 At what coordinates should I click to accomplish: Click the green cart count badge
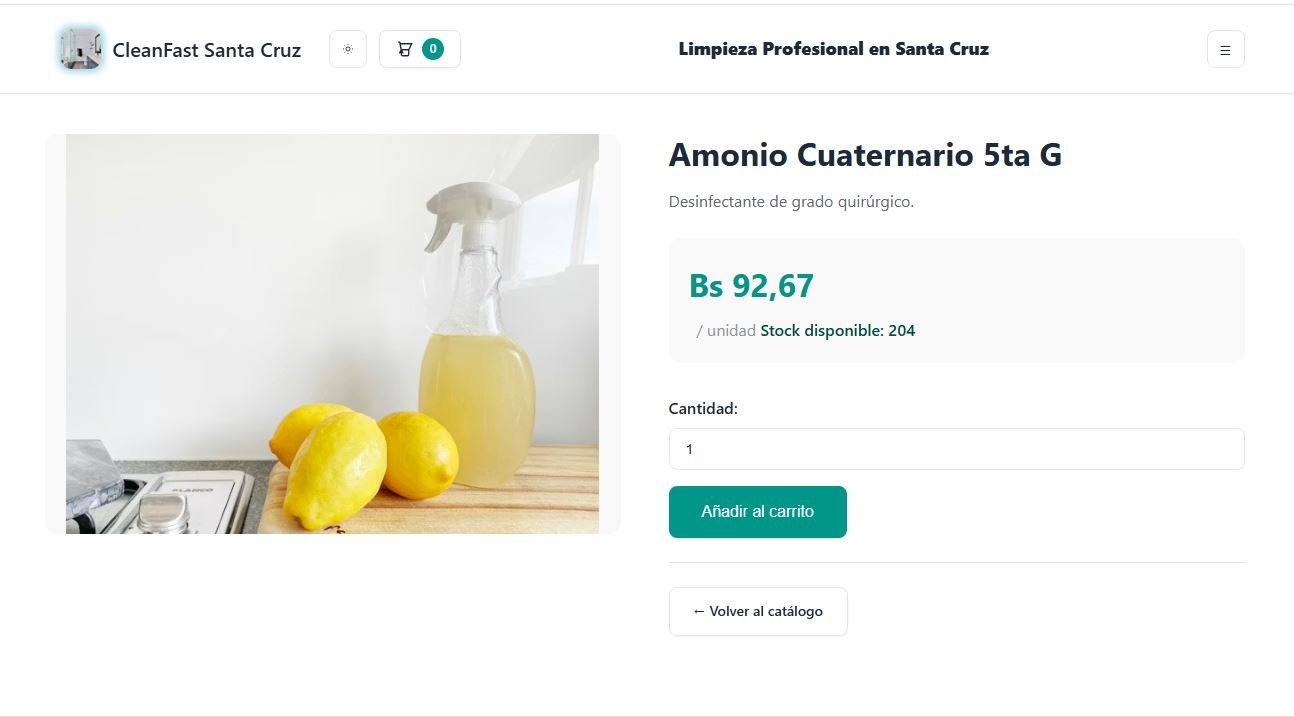(433, 49)
